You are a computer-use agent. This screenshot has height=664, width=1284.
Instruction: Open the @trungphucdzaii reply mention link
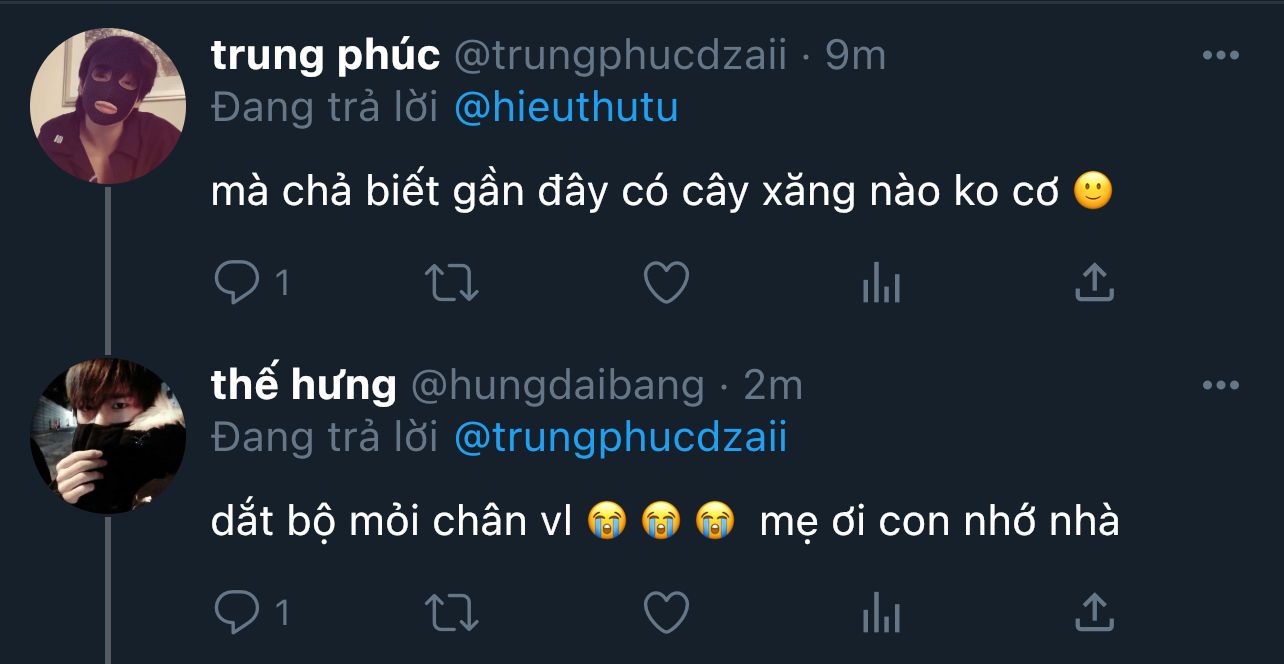coord(620,436)
